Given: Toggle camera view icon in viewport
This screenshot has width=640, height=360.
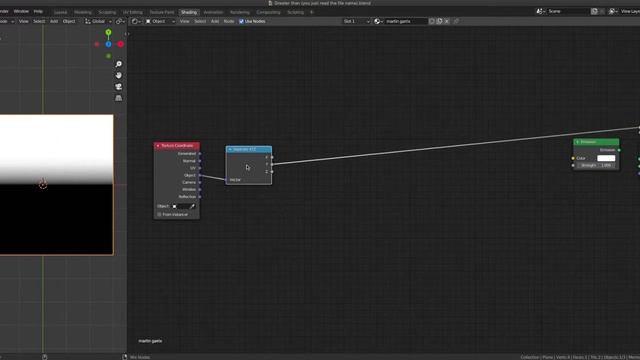Looking at the screenshot, I should point(118,87).
